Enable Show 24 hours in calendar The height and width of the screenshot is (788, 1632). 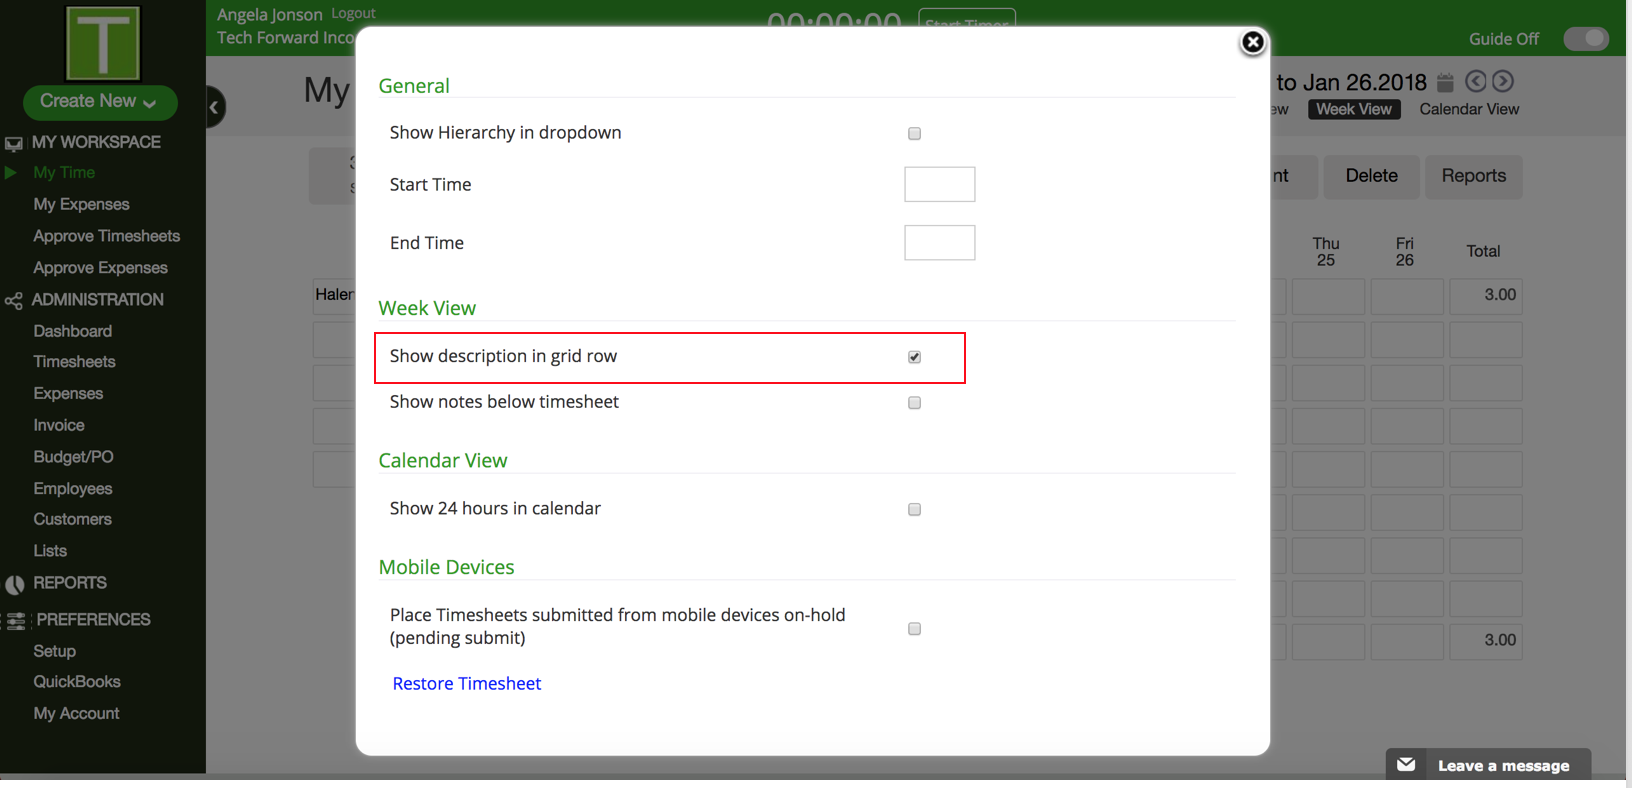pyautogui.click(x=914, y=509)
